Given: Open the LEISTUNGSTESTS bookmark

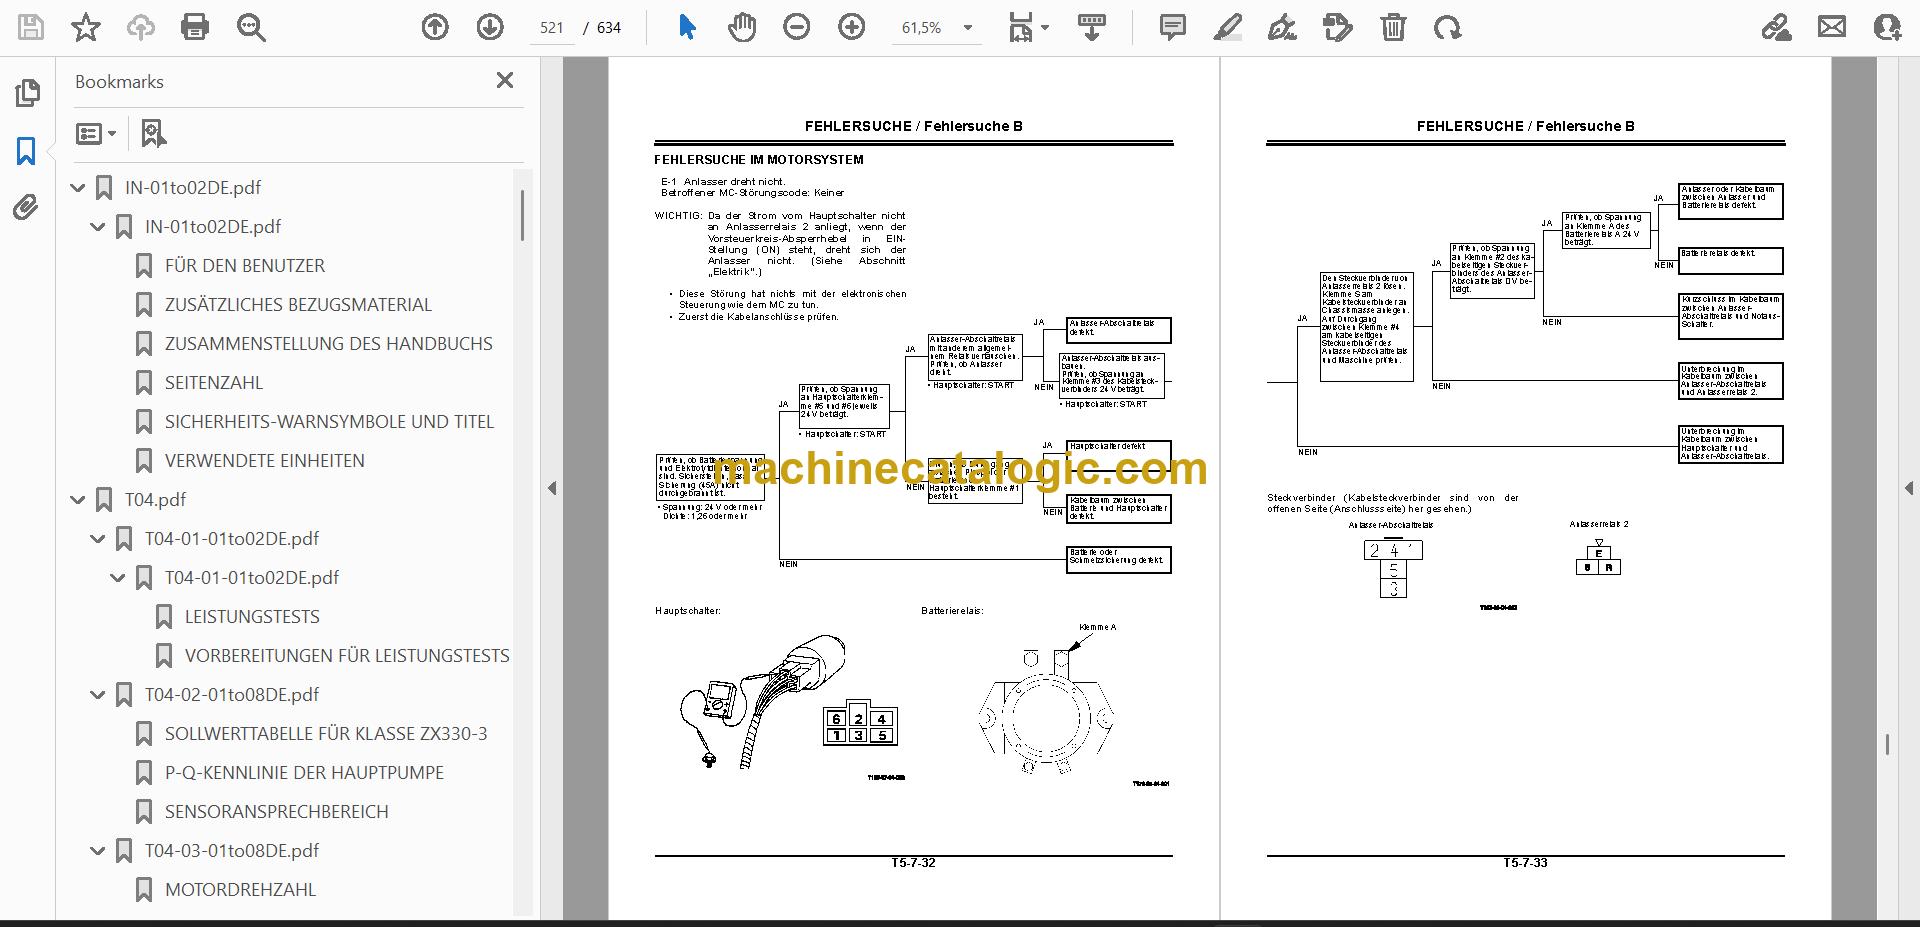Looking at the screenshot, I should tap(252, 617).
